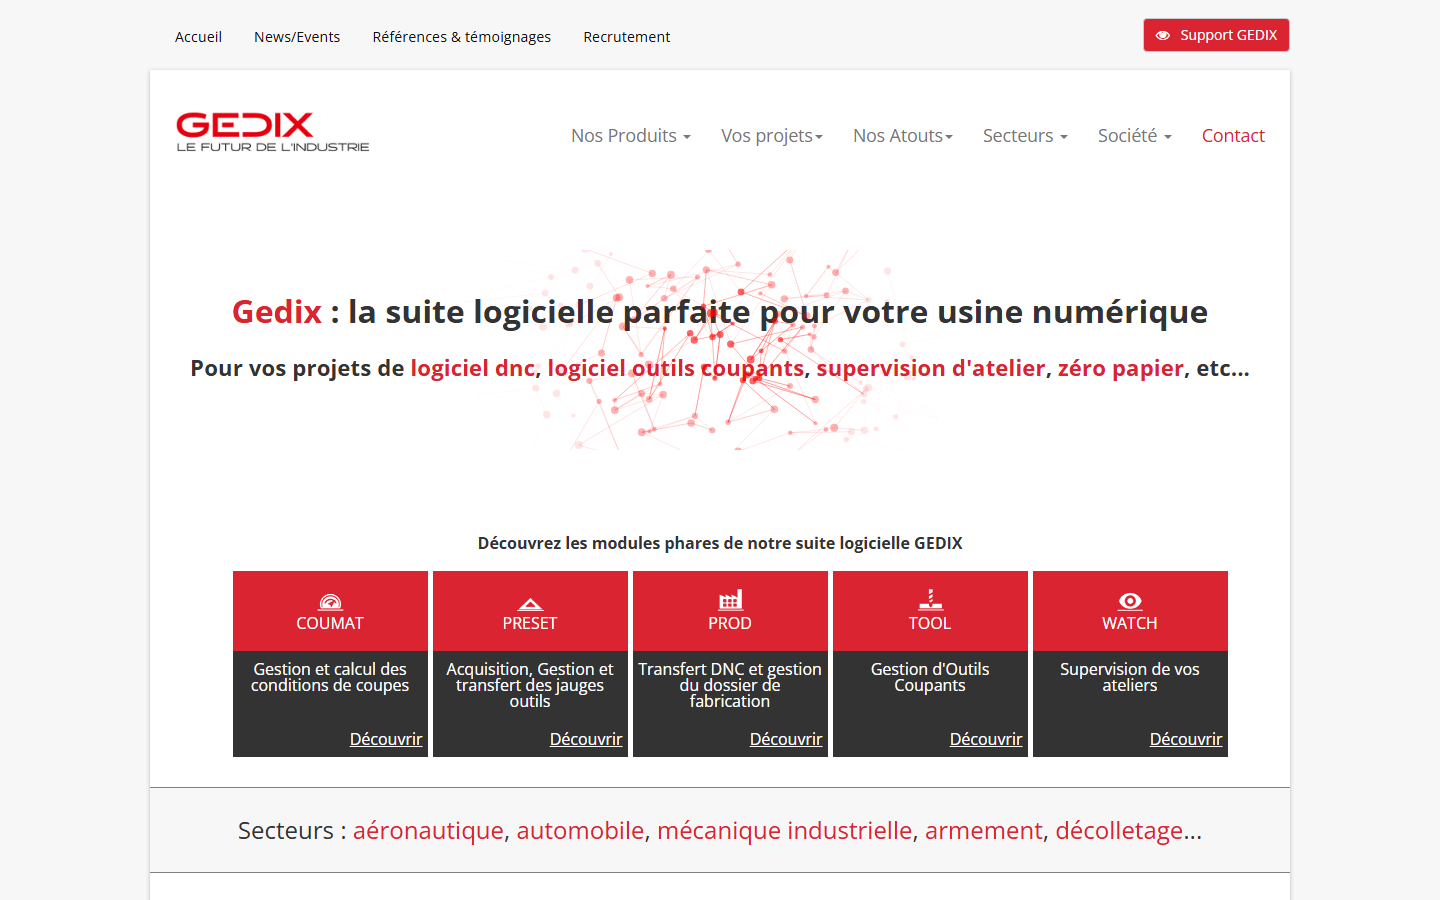Follow the supervision d'atelier link
Image resolution: width=1440 pixels, height=900 pixels.
931,368
